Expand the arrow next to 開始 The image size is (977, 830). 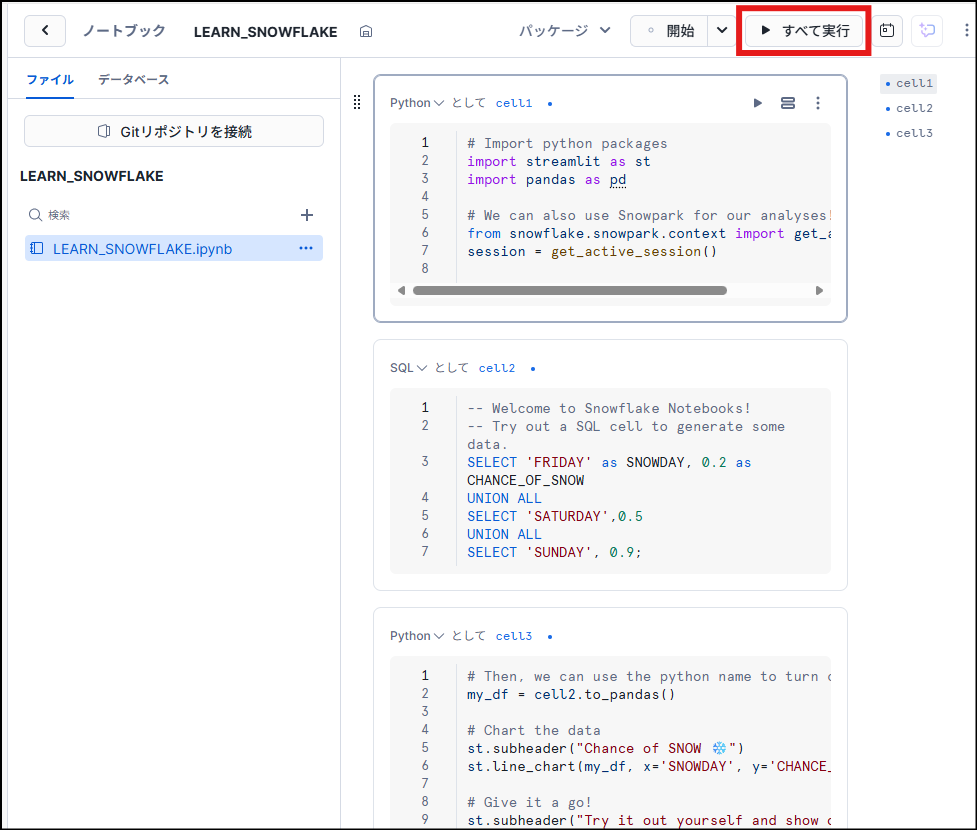[722, 31]
